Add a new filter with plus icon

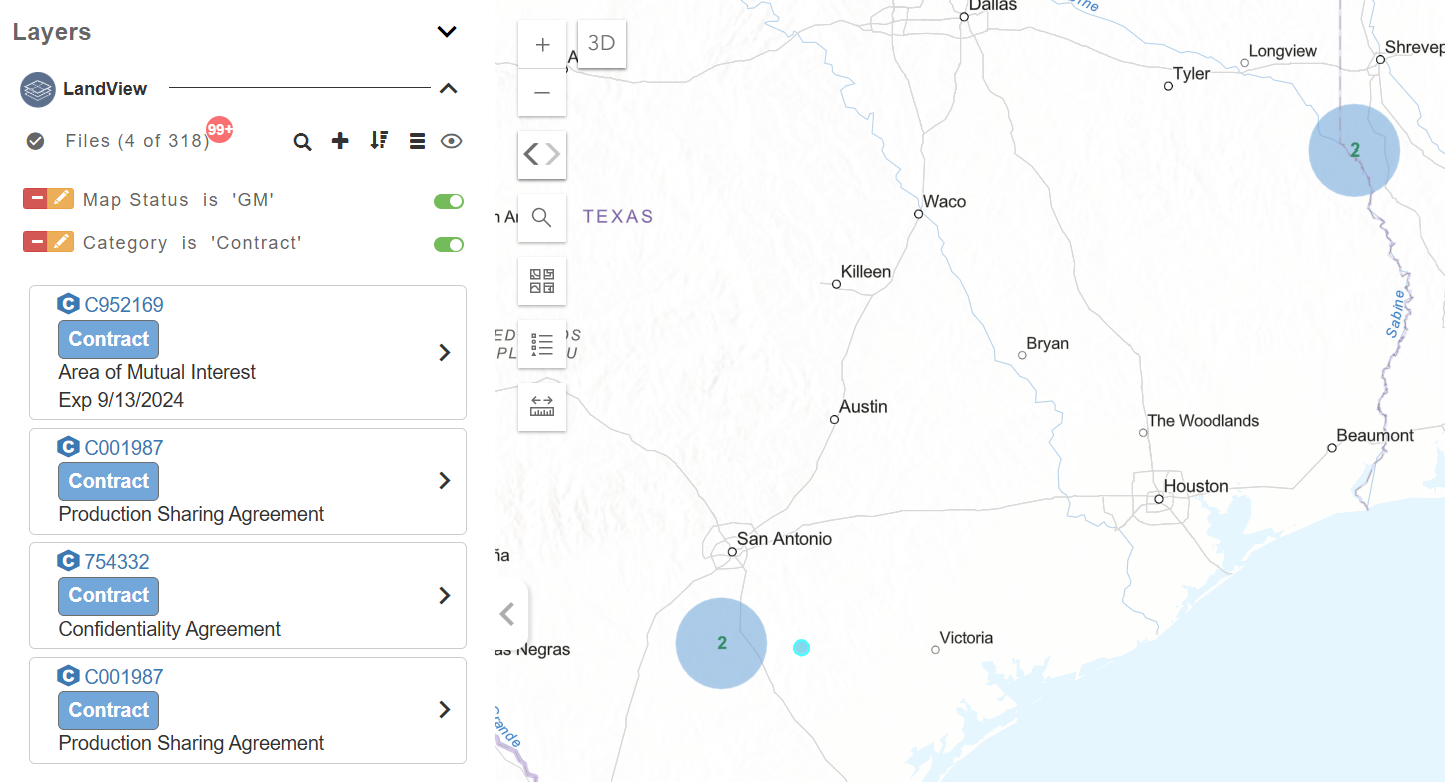tap(340, 141)
